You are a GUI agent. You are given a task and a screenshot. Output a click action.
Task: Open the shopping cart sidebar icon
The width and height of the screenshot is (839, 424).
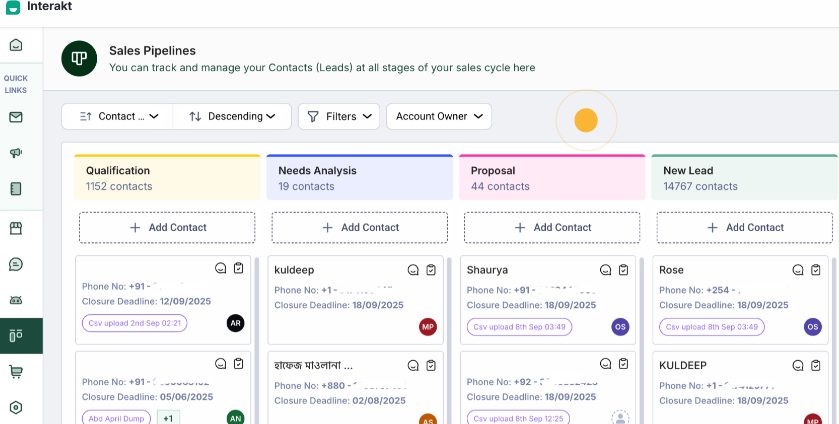coord(16,372)
